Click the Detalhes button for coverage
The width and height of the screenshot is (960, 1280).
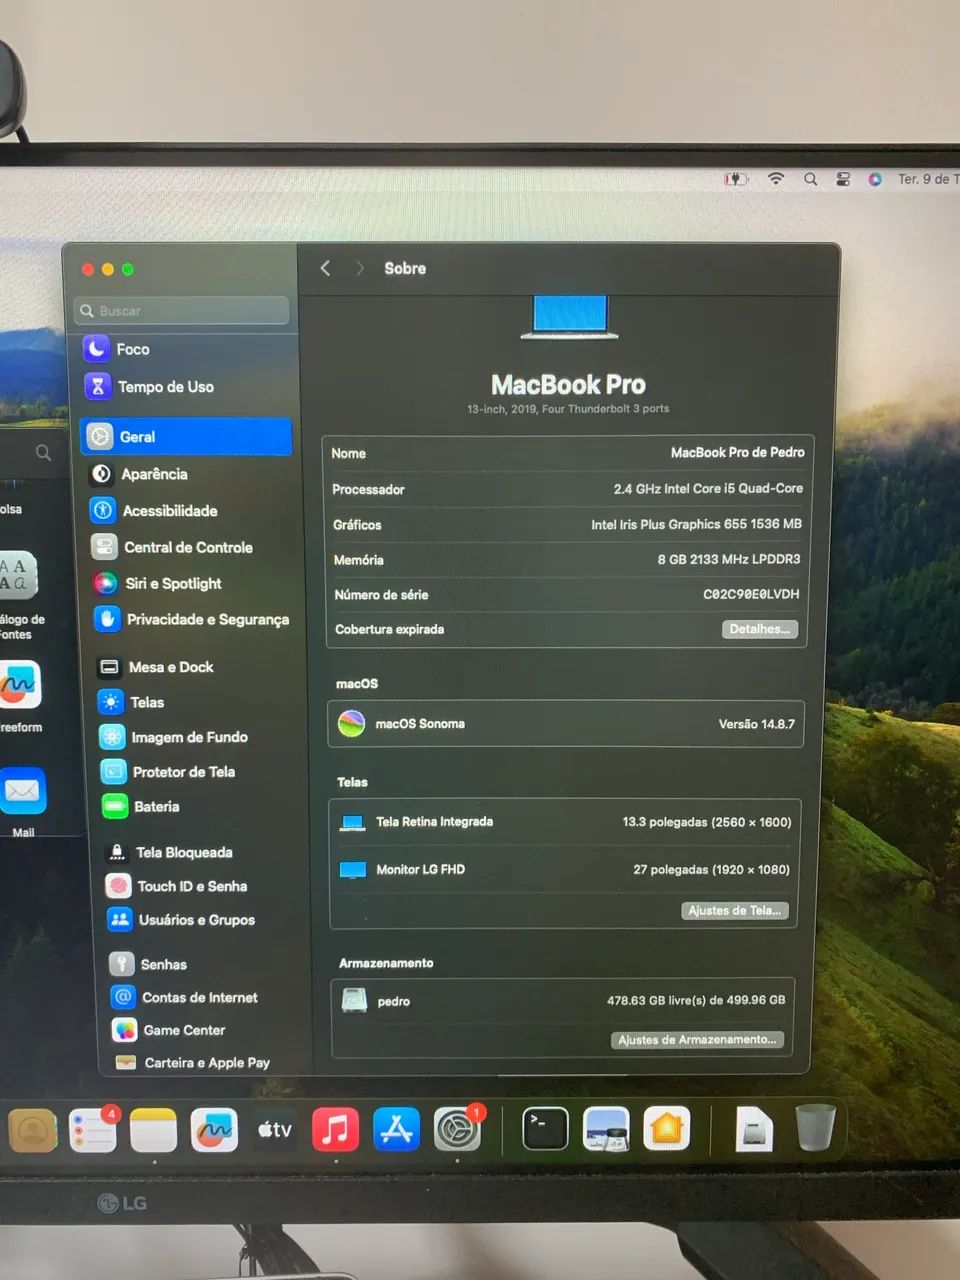pyautogui.click(x=760, y=629)
